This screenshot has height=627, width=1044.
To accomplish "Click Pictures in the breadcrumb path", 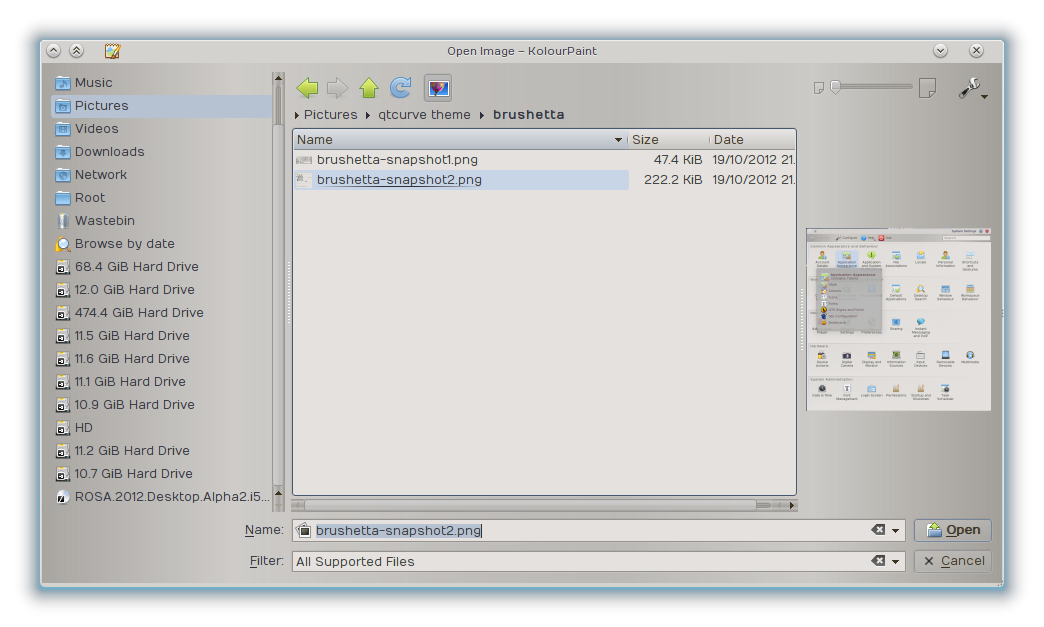I will tap(330, 114).
